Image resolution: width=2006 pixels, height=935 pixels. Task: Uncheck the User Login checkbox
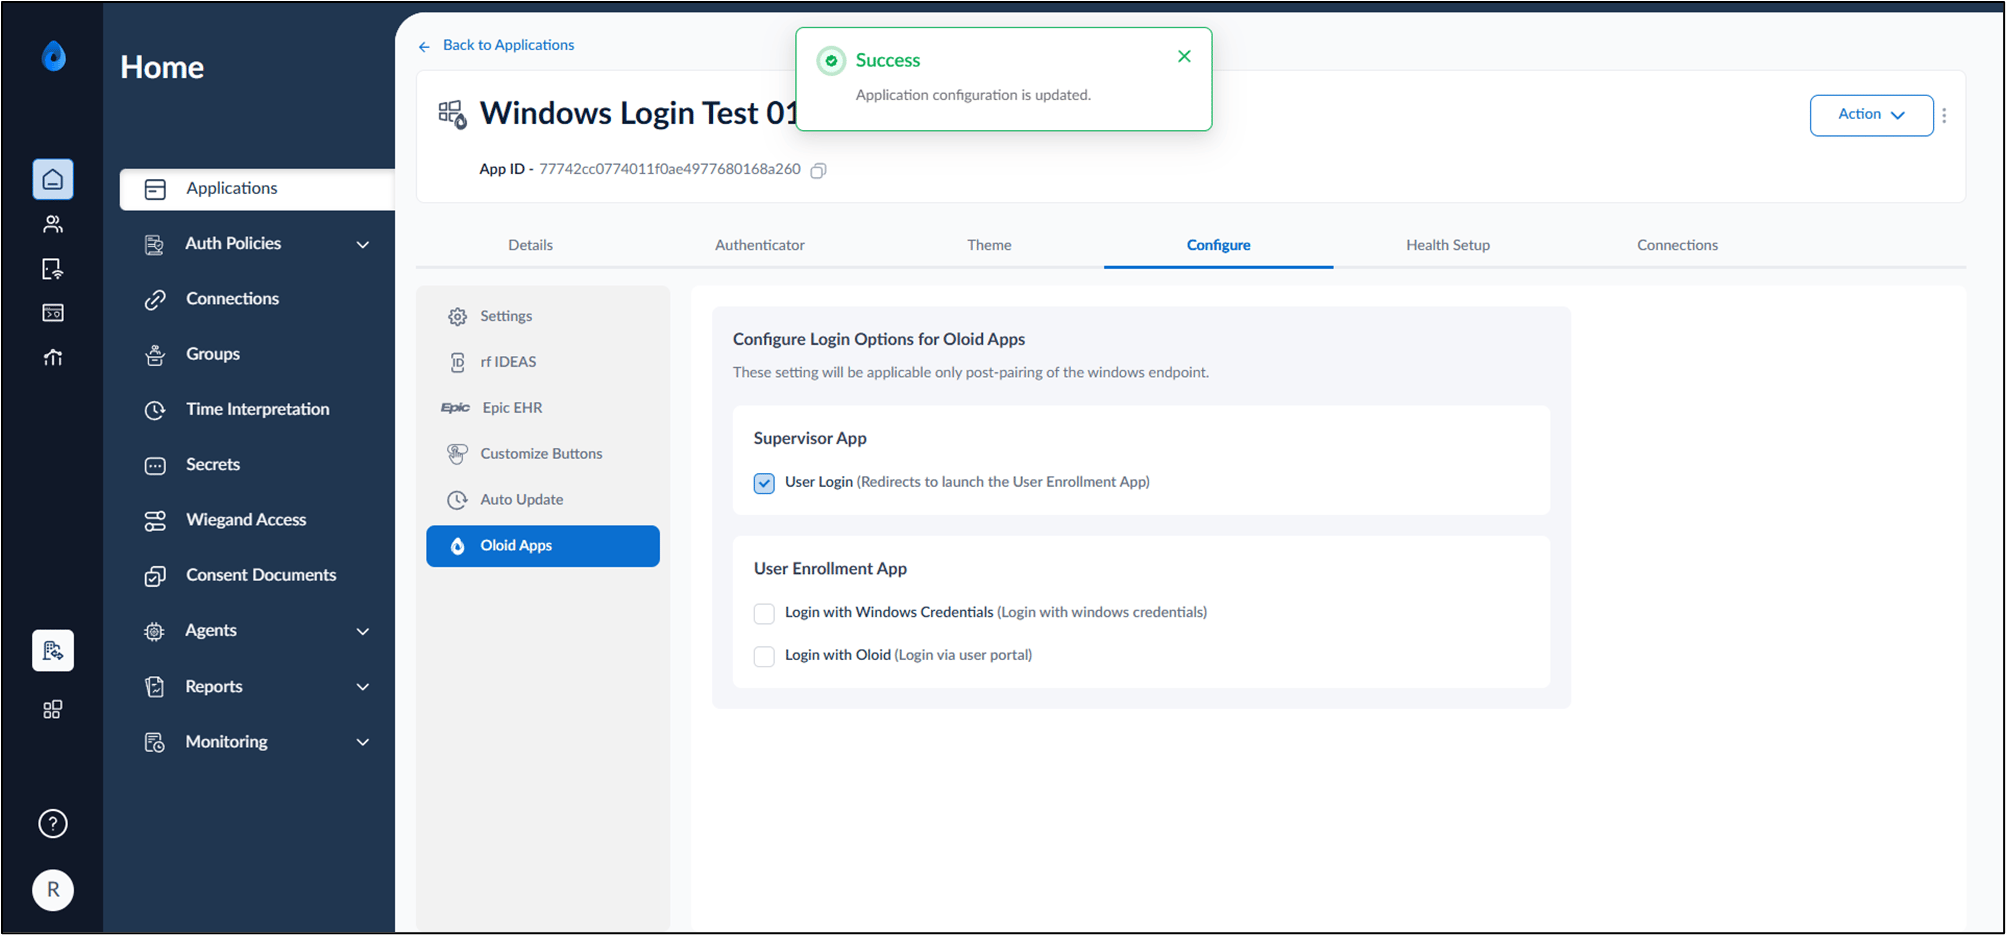(x=764, y=483)
